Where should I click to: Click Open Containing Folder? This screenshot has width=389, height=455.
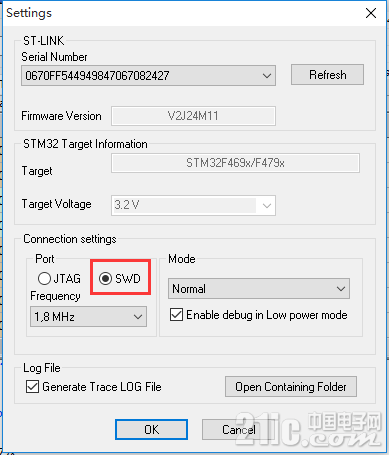point(291,387)
